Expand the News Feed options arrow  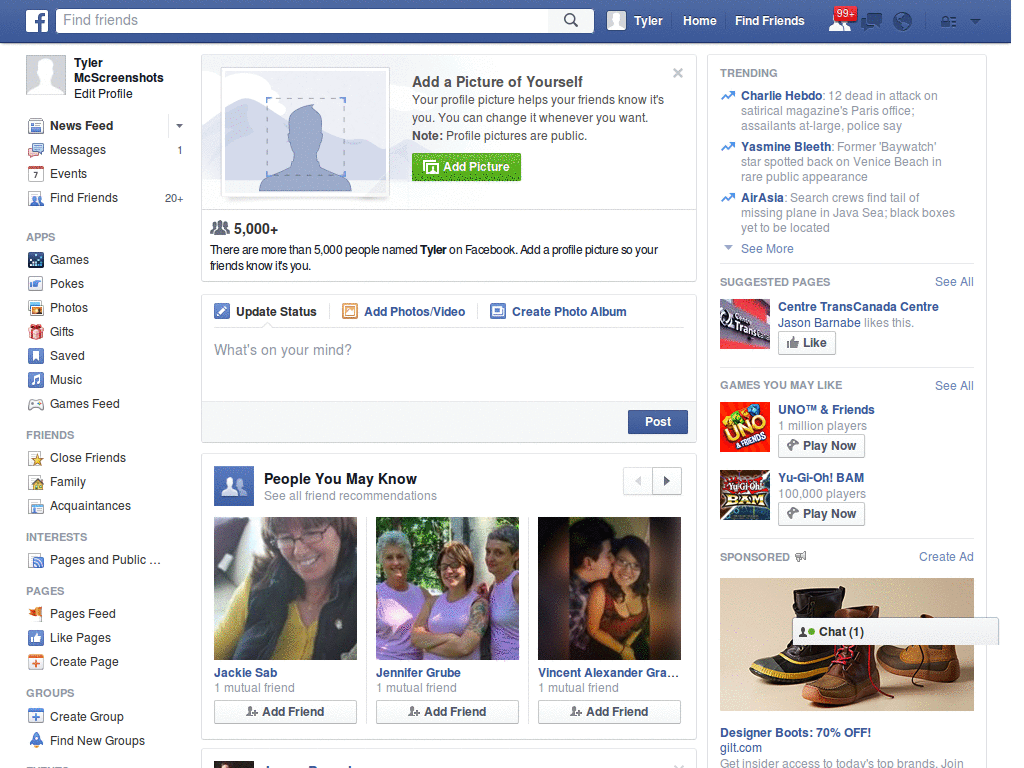tap(179, 125)
